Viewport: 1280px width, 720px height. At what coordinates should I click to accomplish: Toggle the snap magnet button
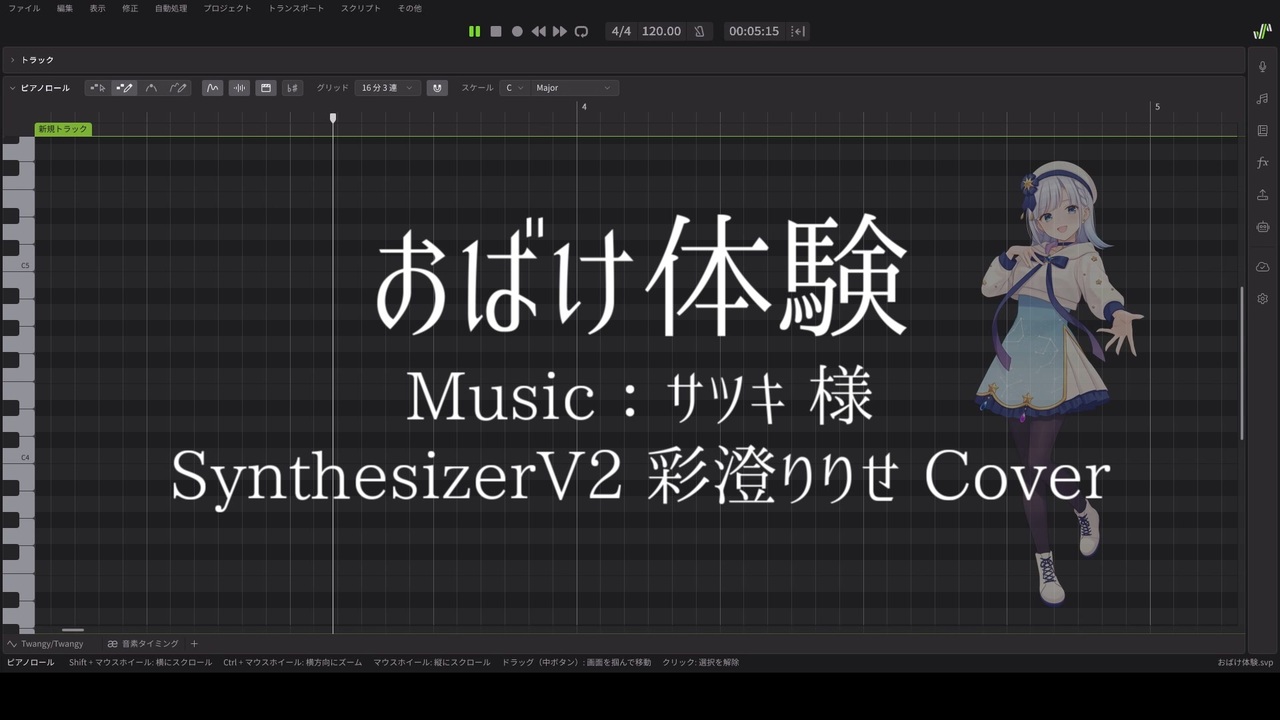tap(437, 88)
